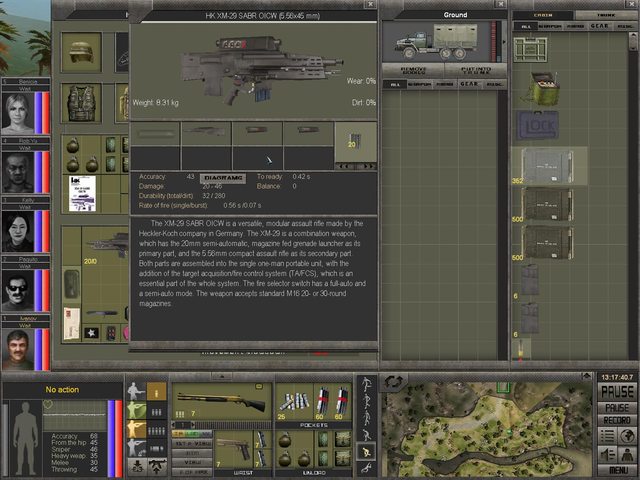Switch to the Cabin tab
The width and height of the screenshot is (640, 480).
tap(543, 15)
